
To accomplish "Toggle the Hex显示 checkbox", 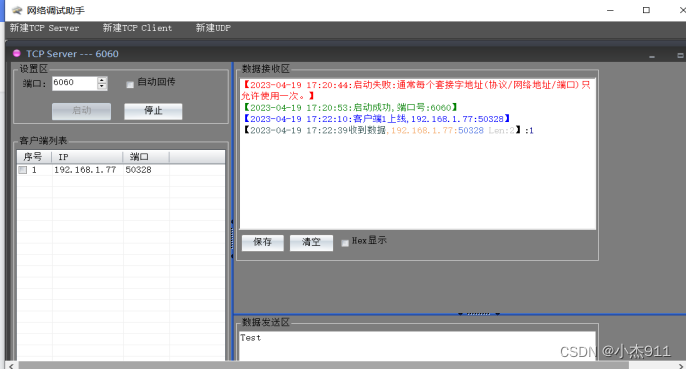I will point(345,243).
